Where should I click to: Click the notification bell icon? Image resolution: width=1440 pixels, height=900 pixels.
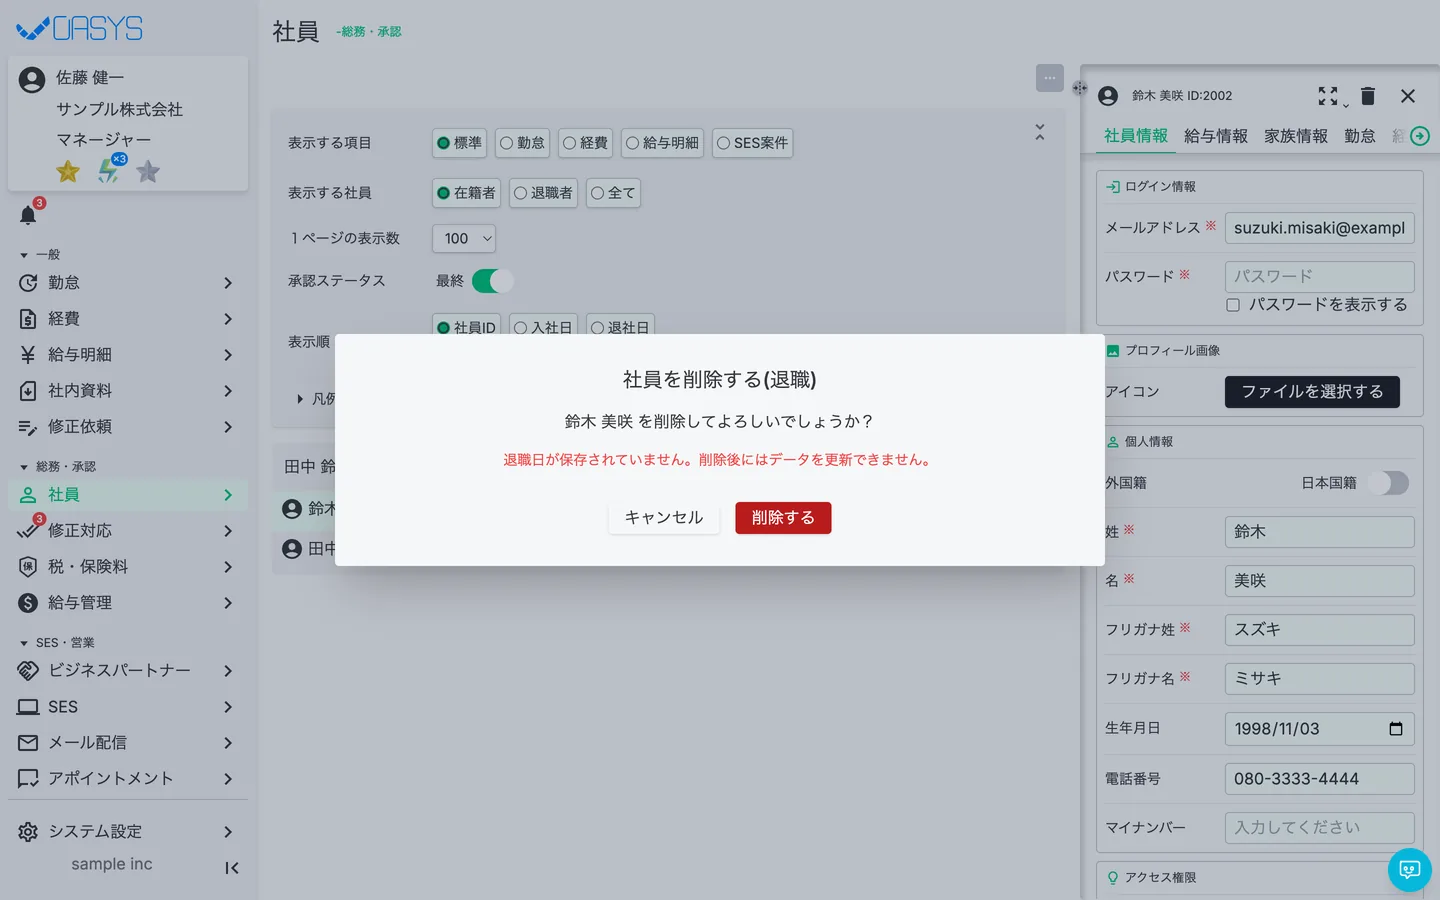coord(28,215)
